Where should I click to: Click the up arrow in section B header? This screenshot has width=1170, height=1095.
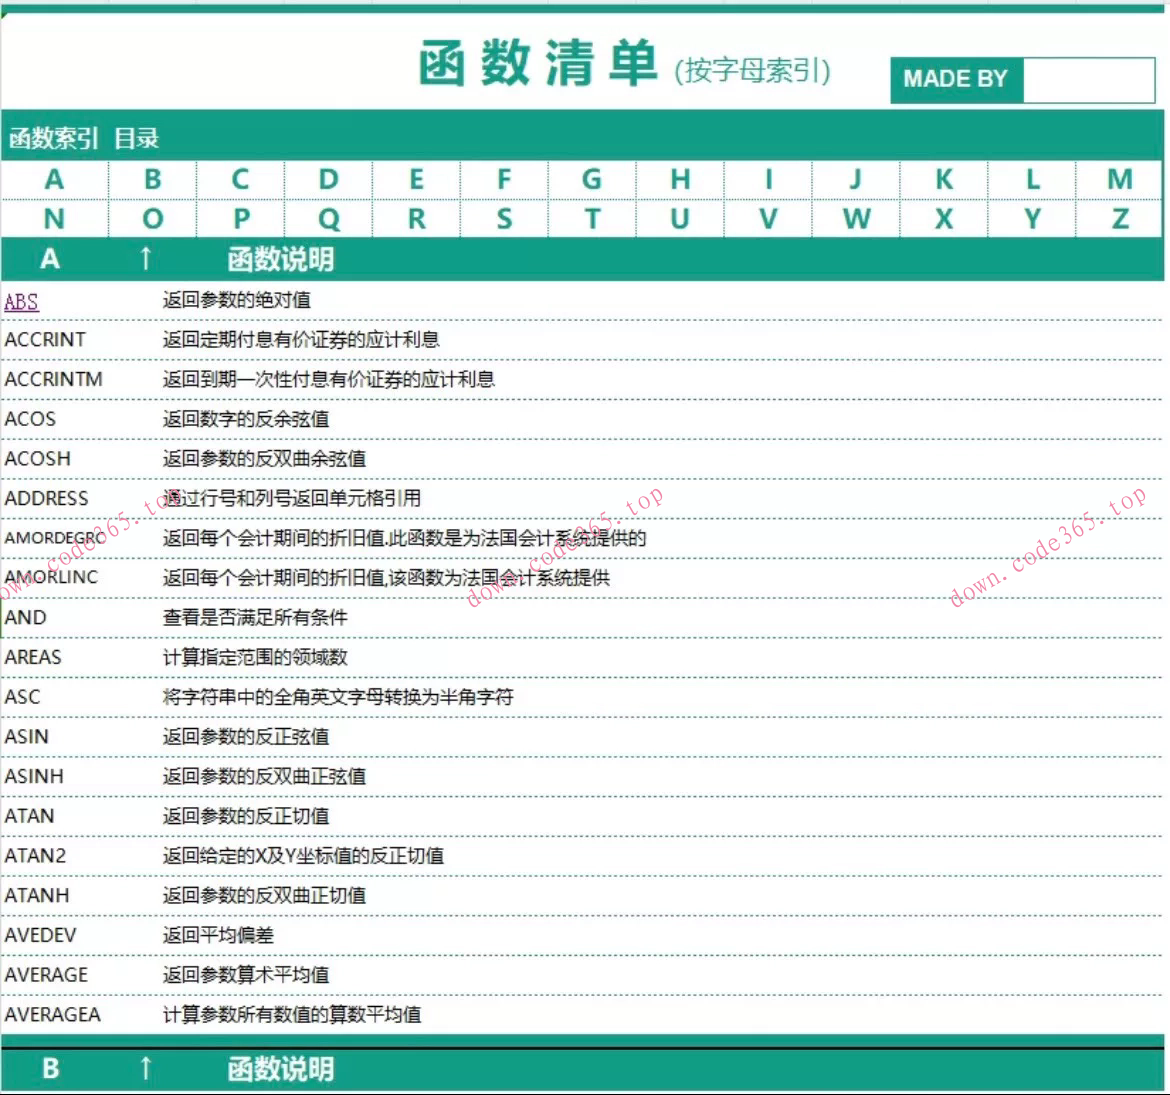(x=146, y=1069)
